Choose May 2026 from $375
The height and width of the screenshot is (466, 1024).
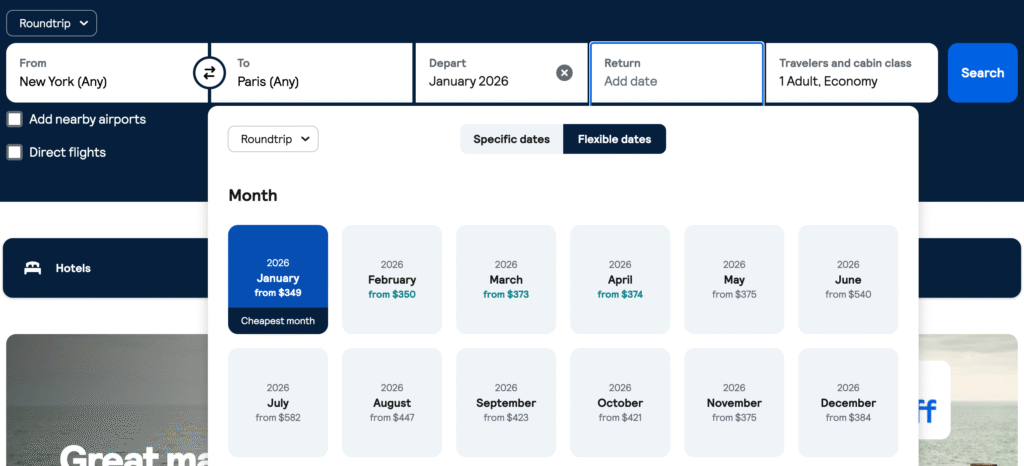click(734, 279)
